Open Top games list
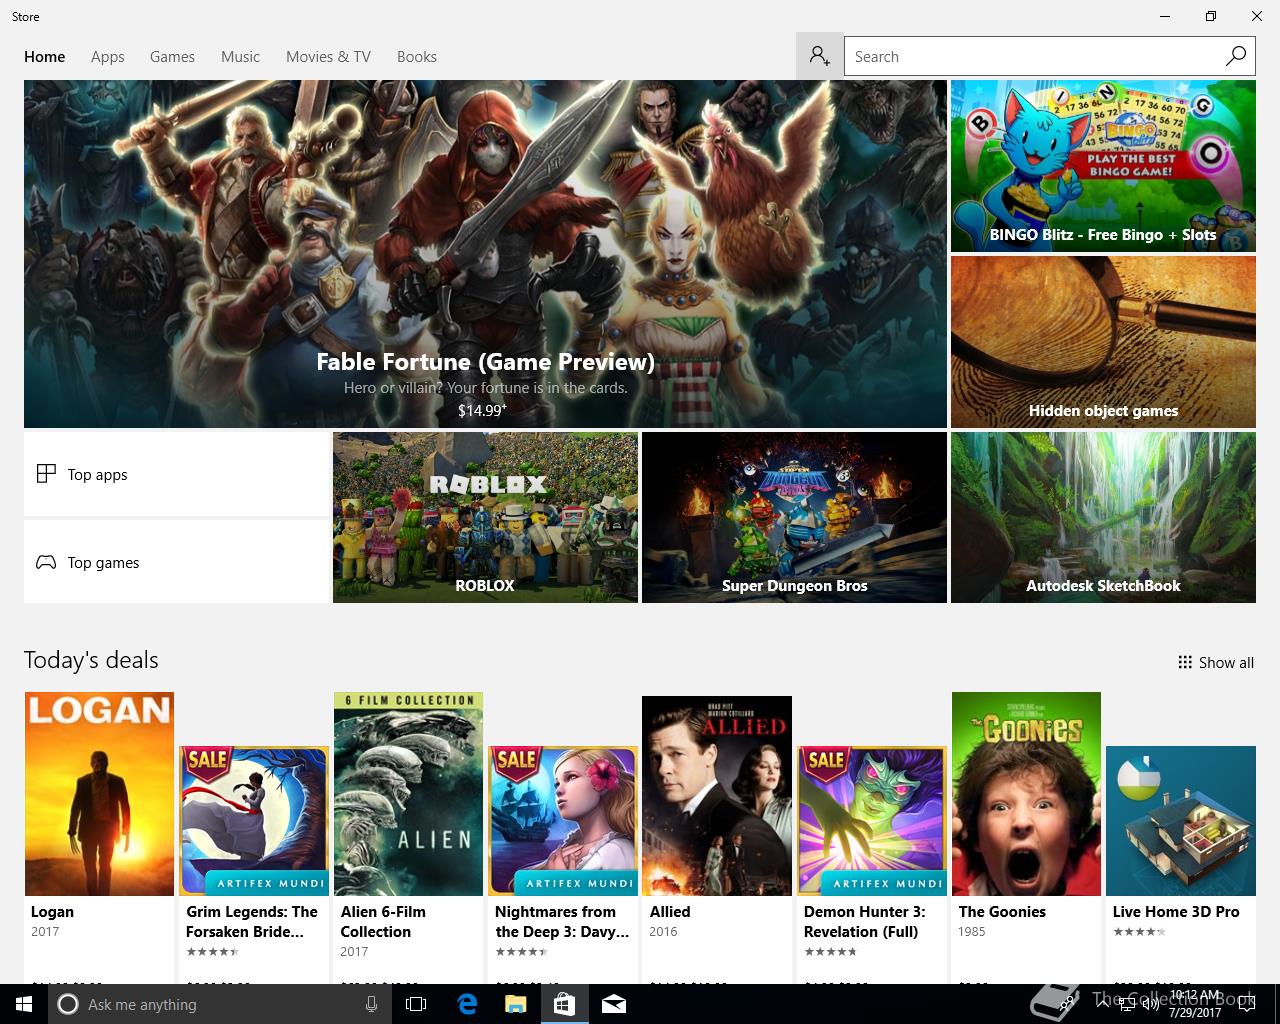Image resolution: width=1280 pixels, height=1024 pixels. 176,562
